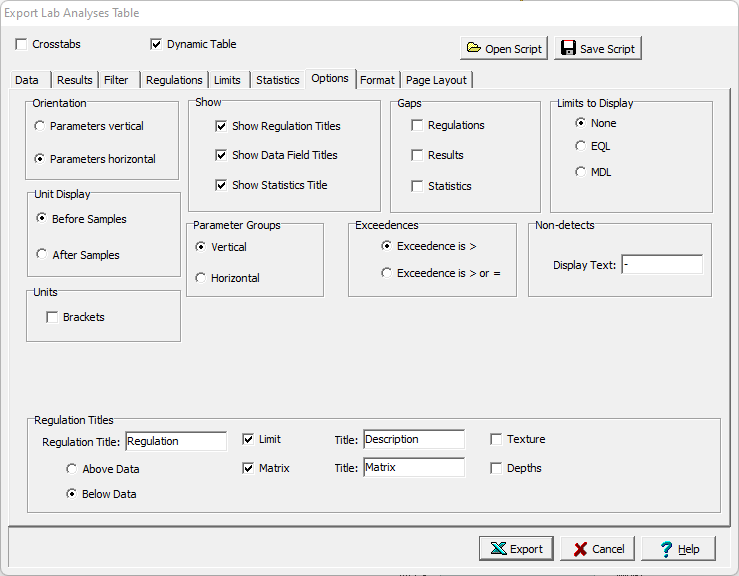
Task: Choose After Samples unit display
Action: click(x=41, y=255)
